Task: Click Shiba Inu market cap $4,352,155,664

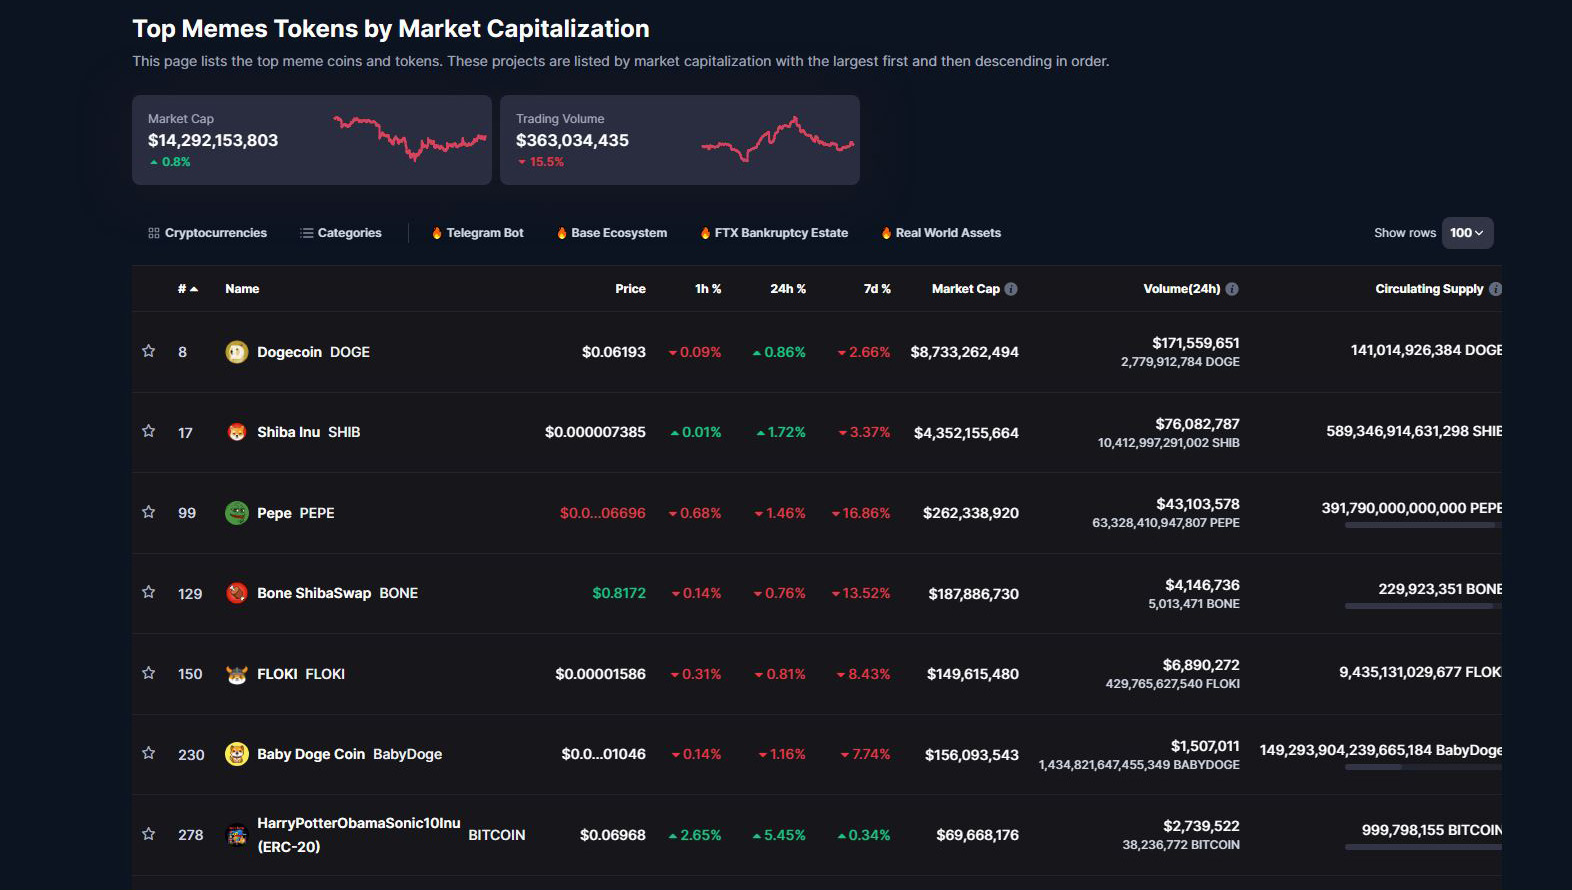Action: (x=966, y=433)
